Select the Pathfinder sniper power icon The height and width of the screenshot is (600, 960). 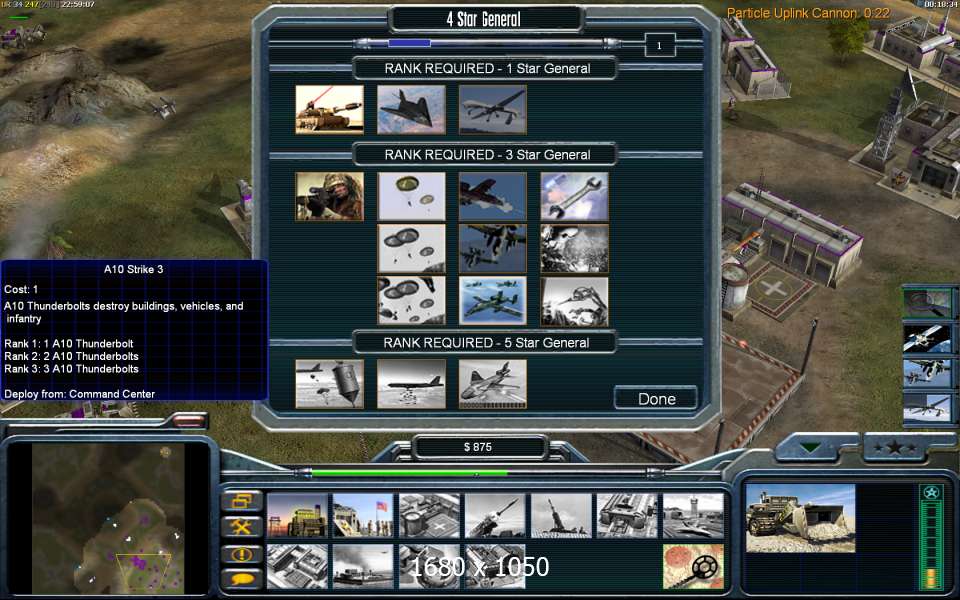[329, 196]
